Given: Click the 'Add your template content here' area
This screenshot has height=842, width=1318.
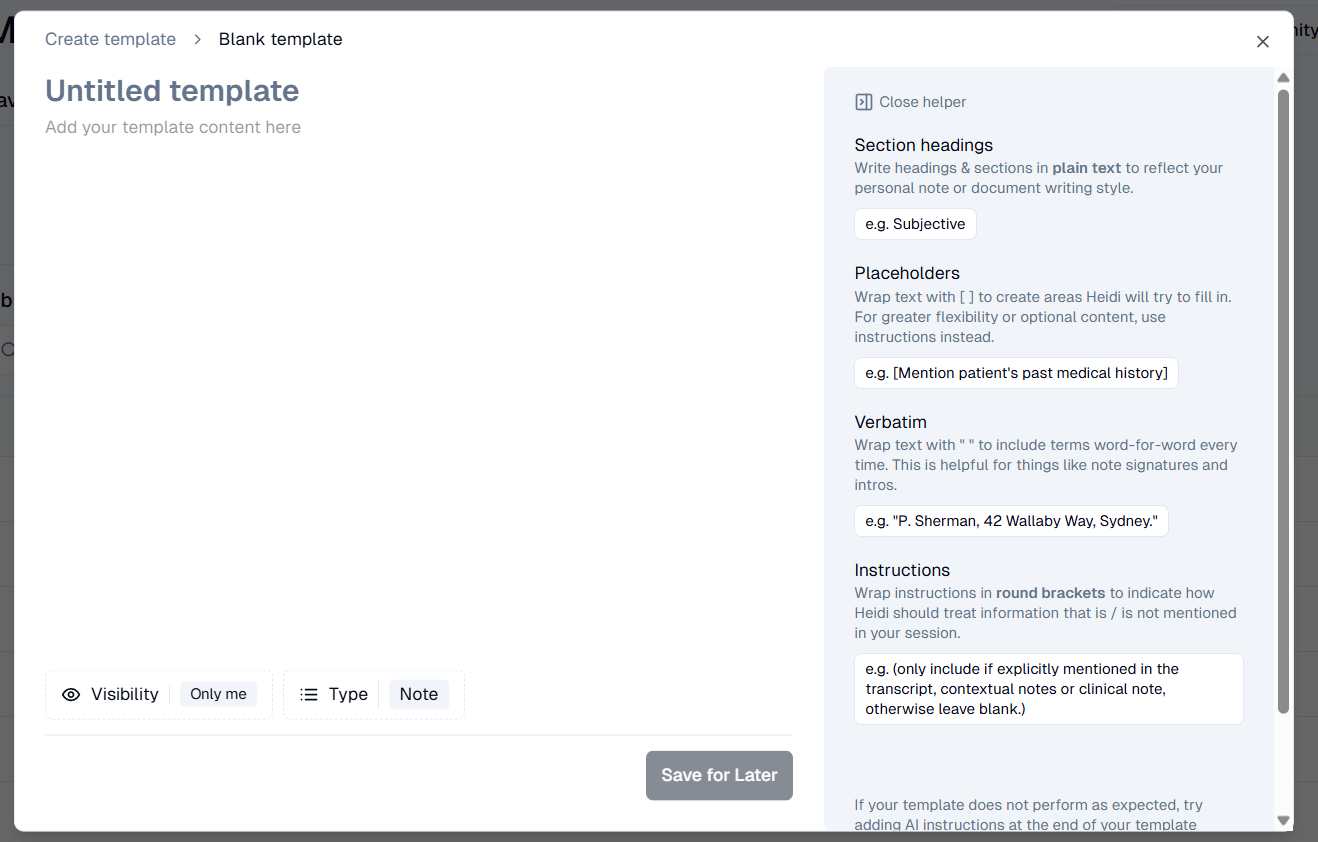Looking at the screenshot, I should [x=173, y=127].
